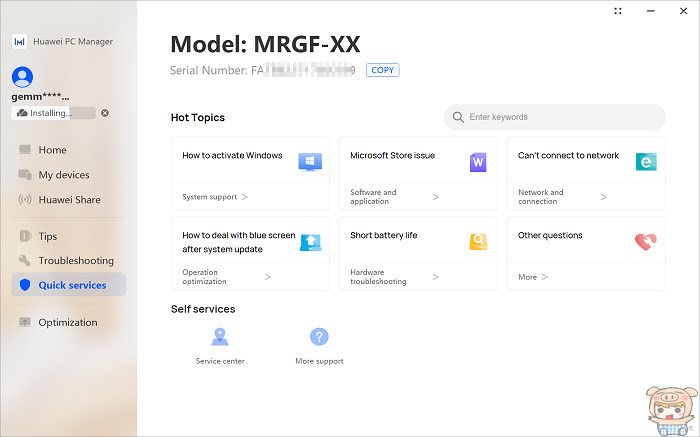The width and height of the screenshot is (700, 437).
Task: Click the four-dot menu icon in title bar
Action: click(x=618, y=11)
